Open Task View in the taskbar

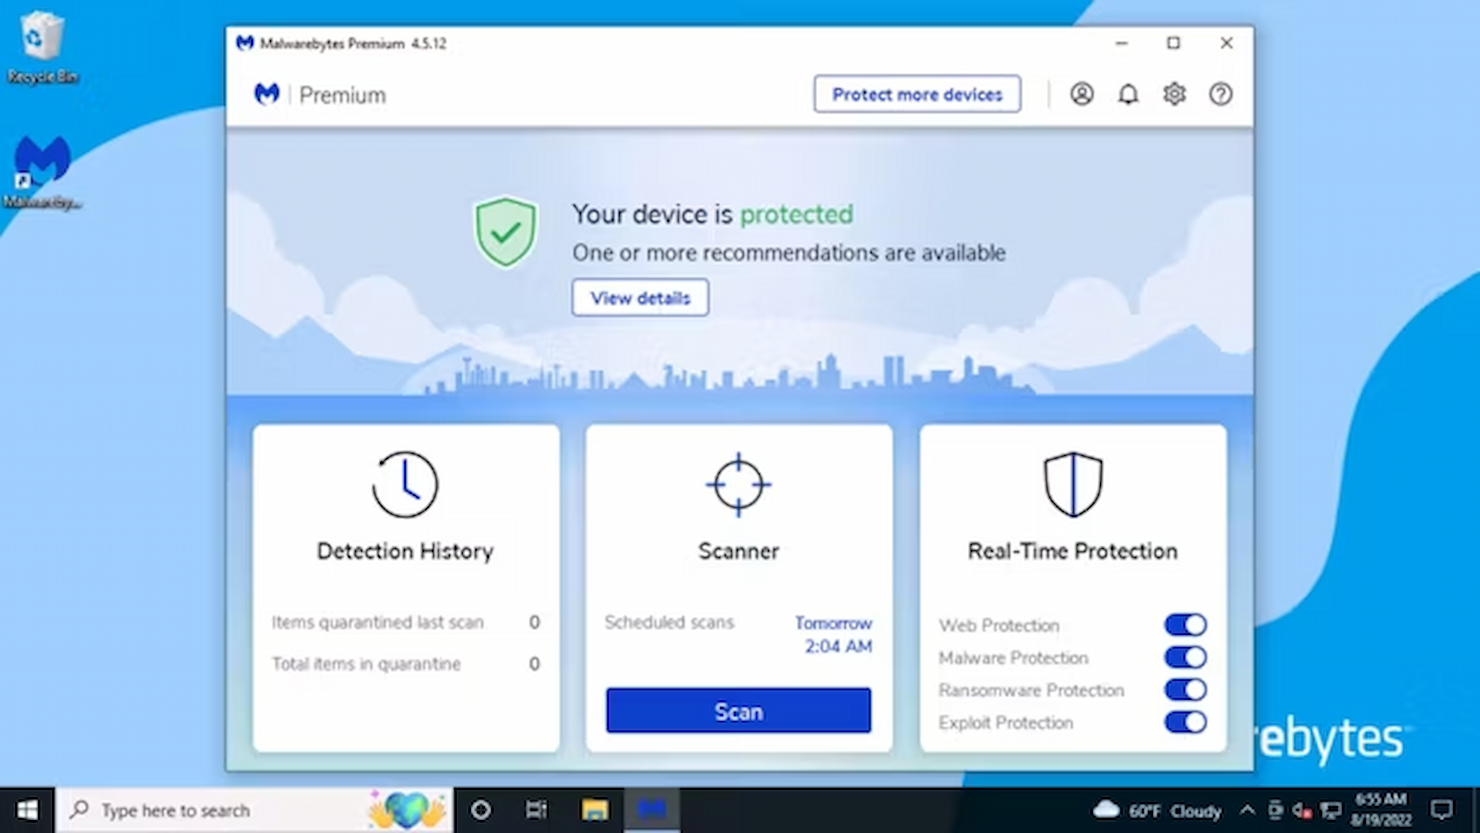tap(537, 810)
